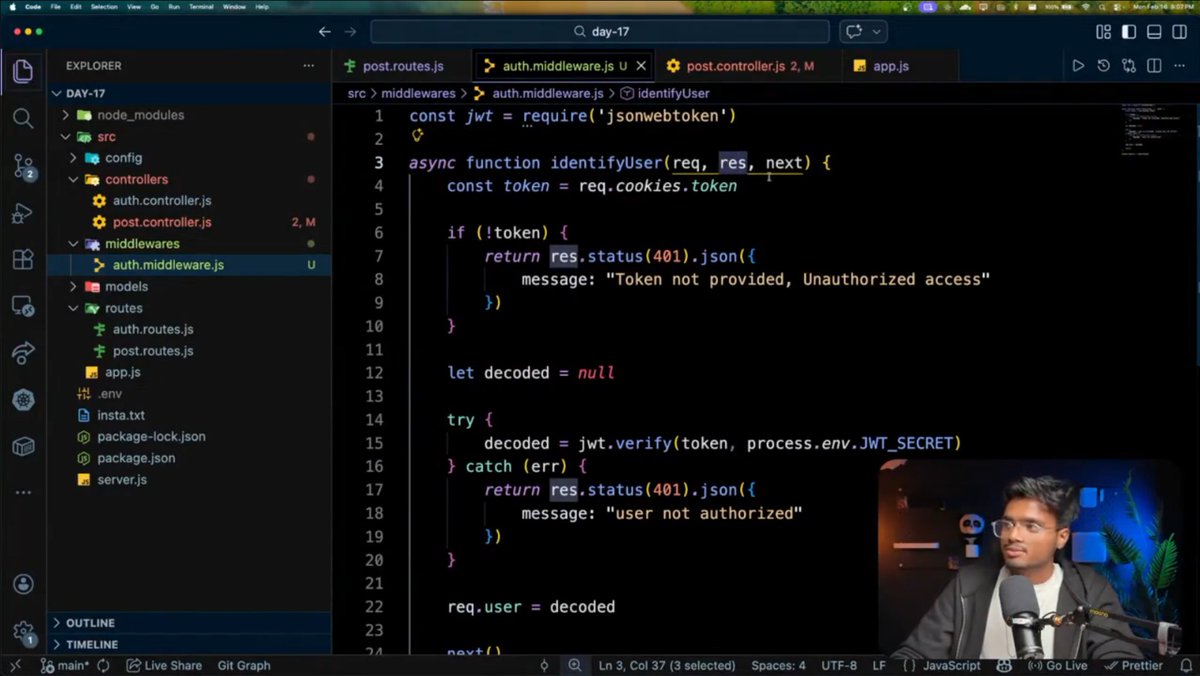This screenshot has width=1200, height=676.
Task: Expand the OUTLINE section
Action: pyautogui.click(x=189, y=623)
